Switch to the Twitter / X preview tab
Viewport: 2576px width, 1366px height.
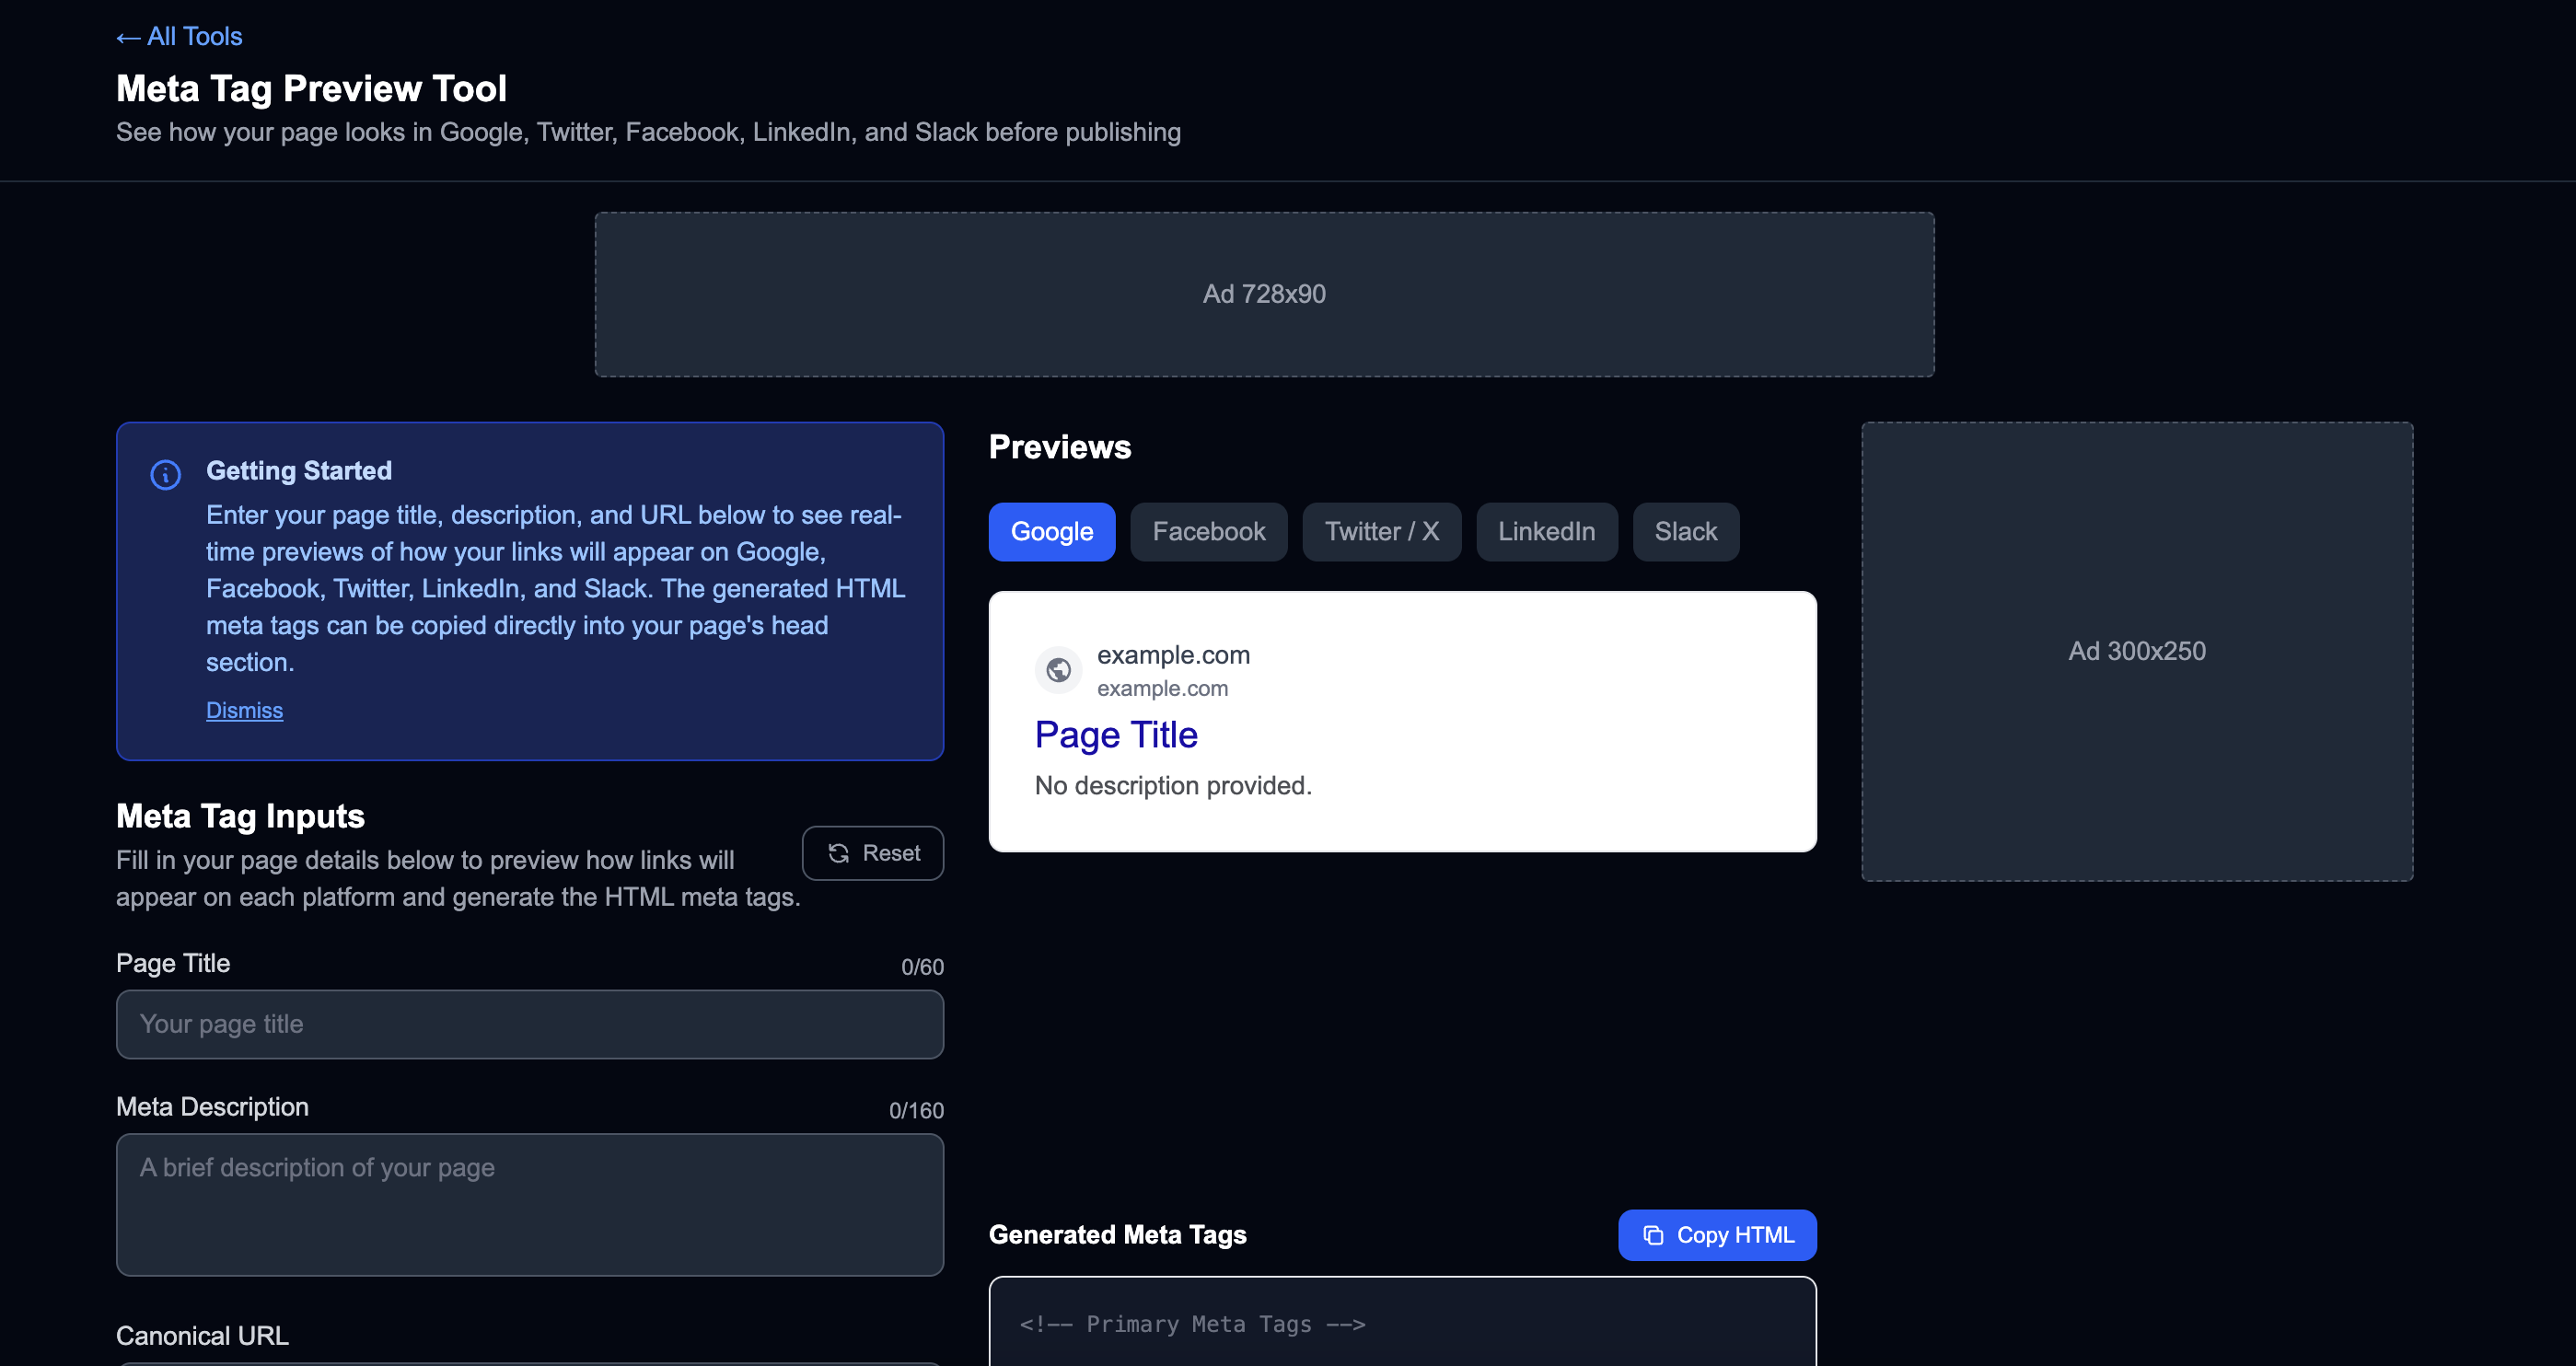1381,531
